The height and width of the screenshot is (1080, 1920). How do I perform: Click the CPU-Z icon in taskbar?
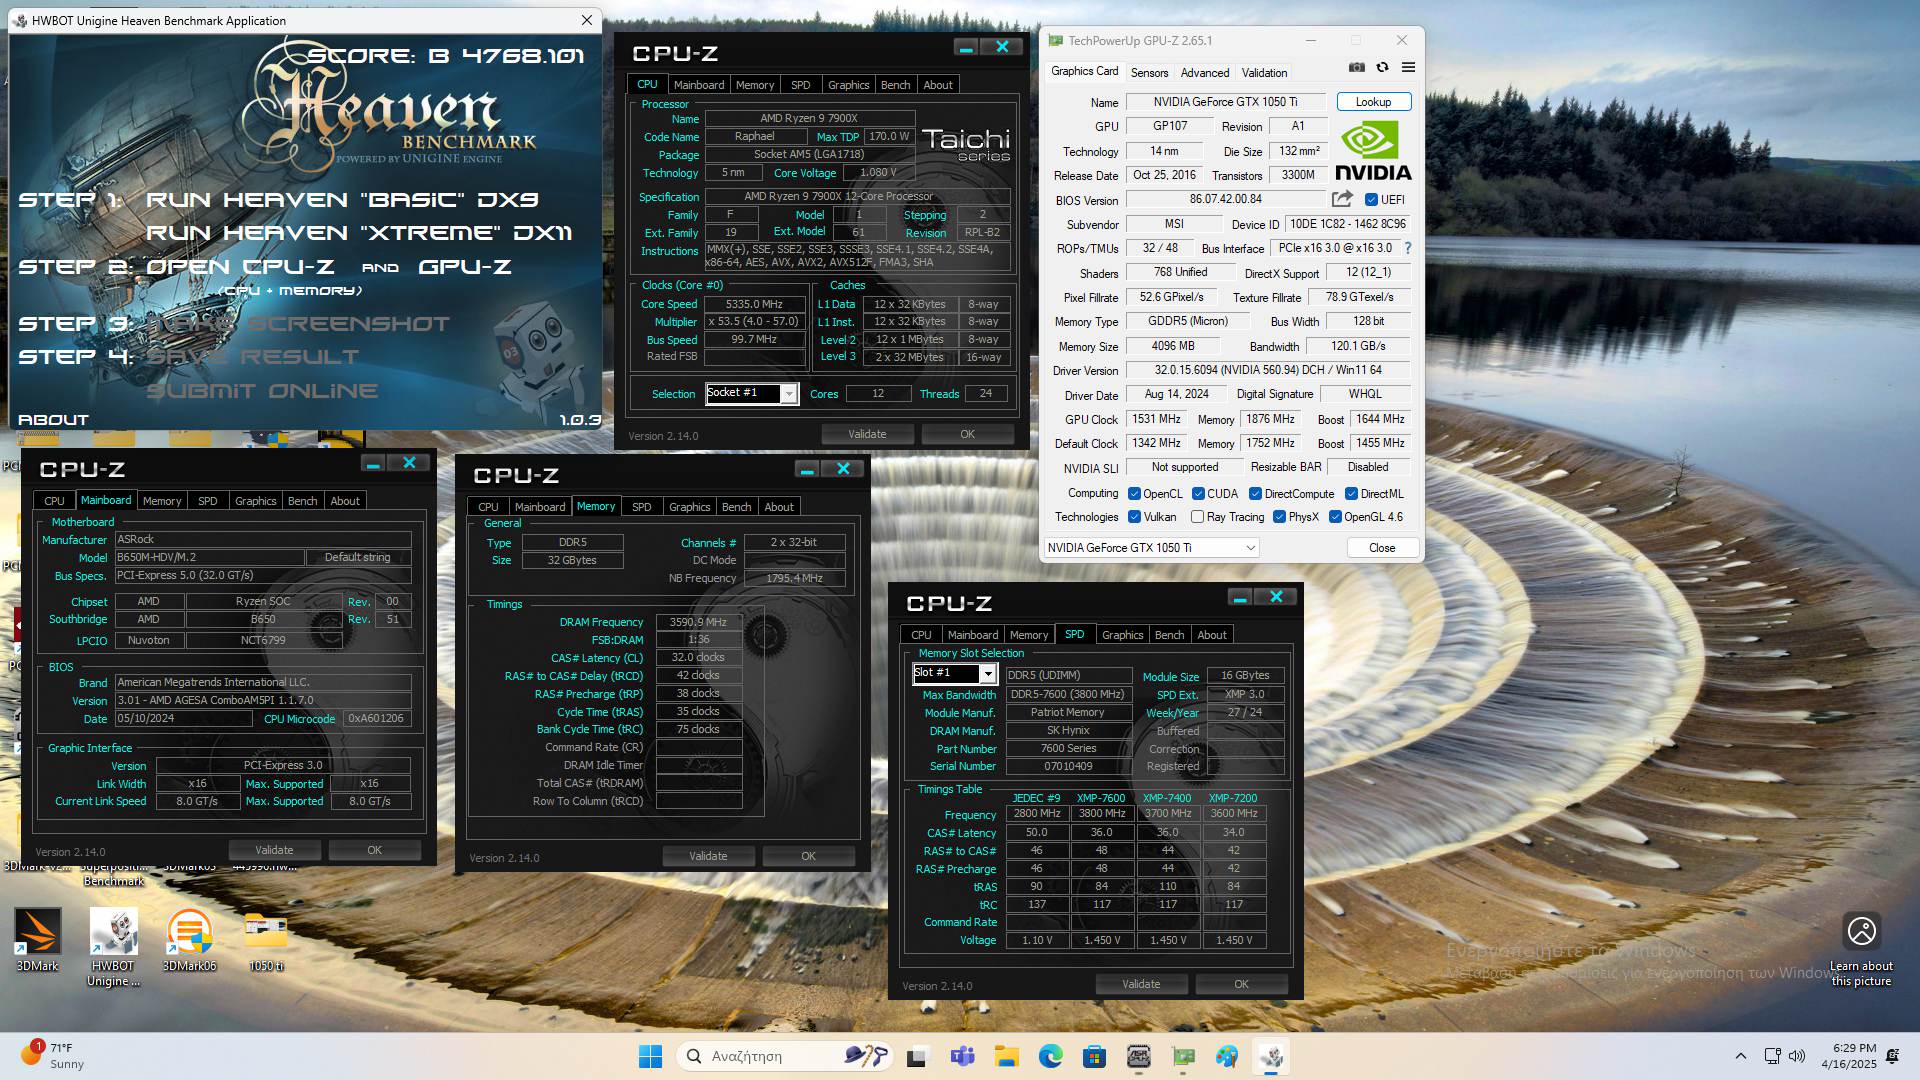coord(1138,1056)
